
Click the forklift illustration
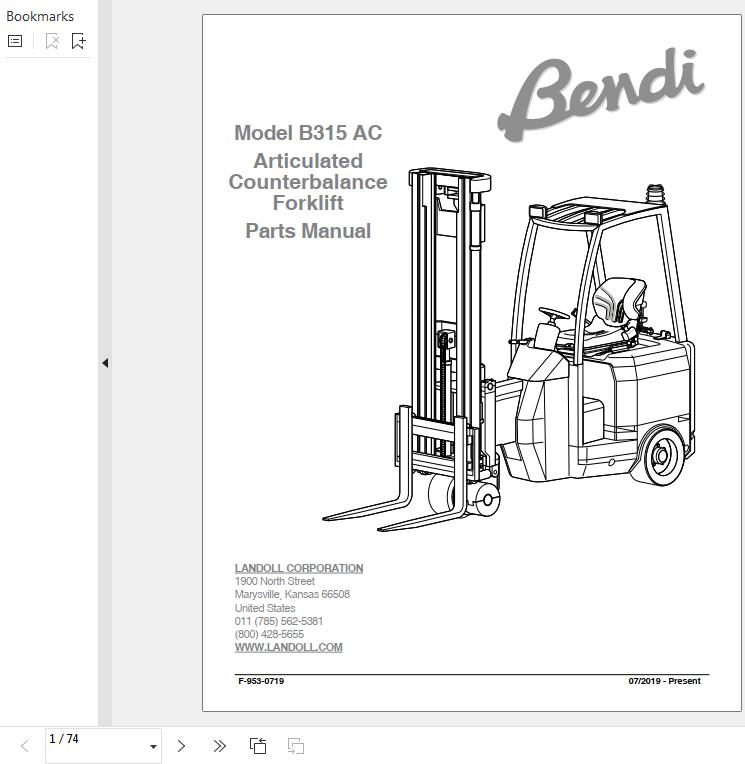(x=508, y=350)
